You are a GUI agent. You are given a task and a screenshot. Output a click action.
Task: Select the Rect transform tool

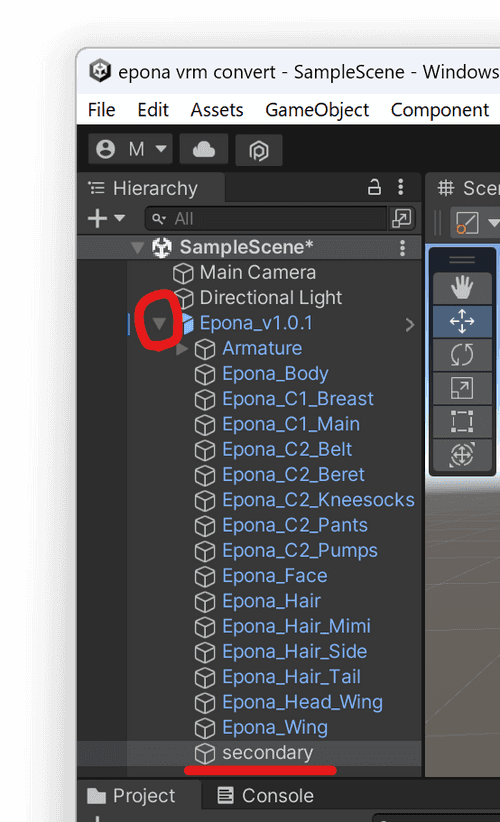pos(462,421)
